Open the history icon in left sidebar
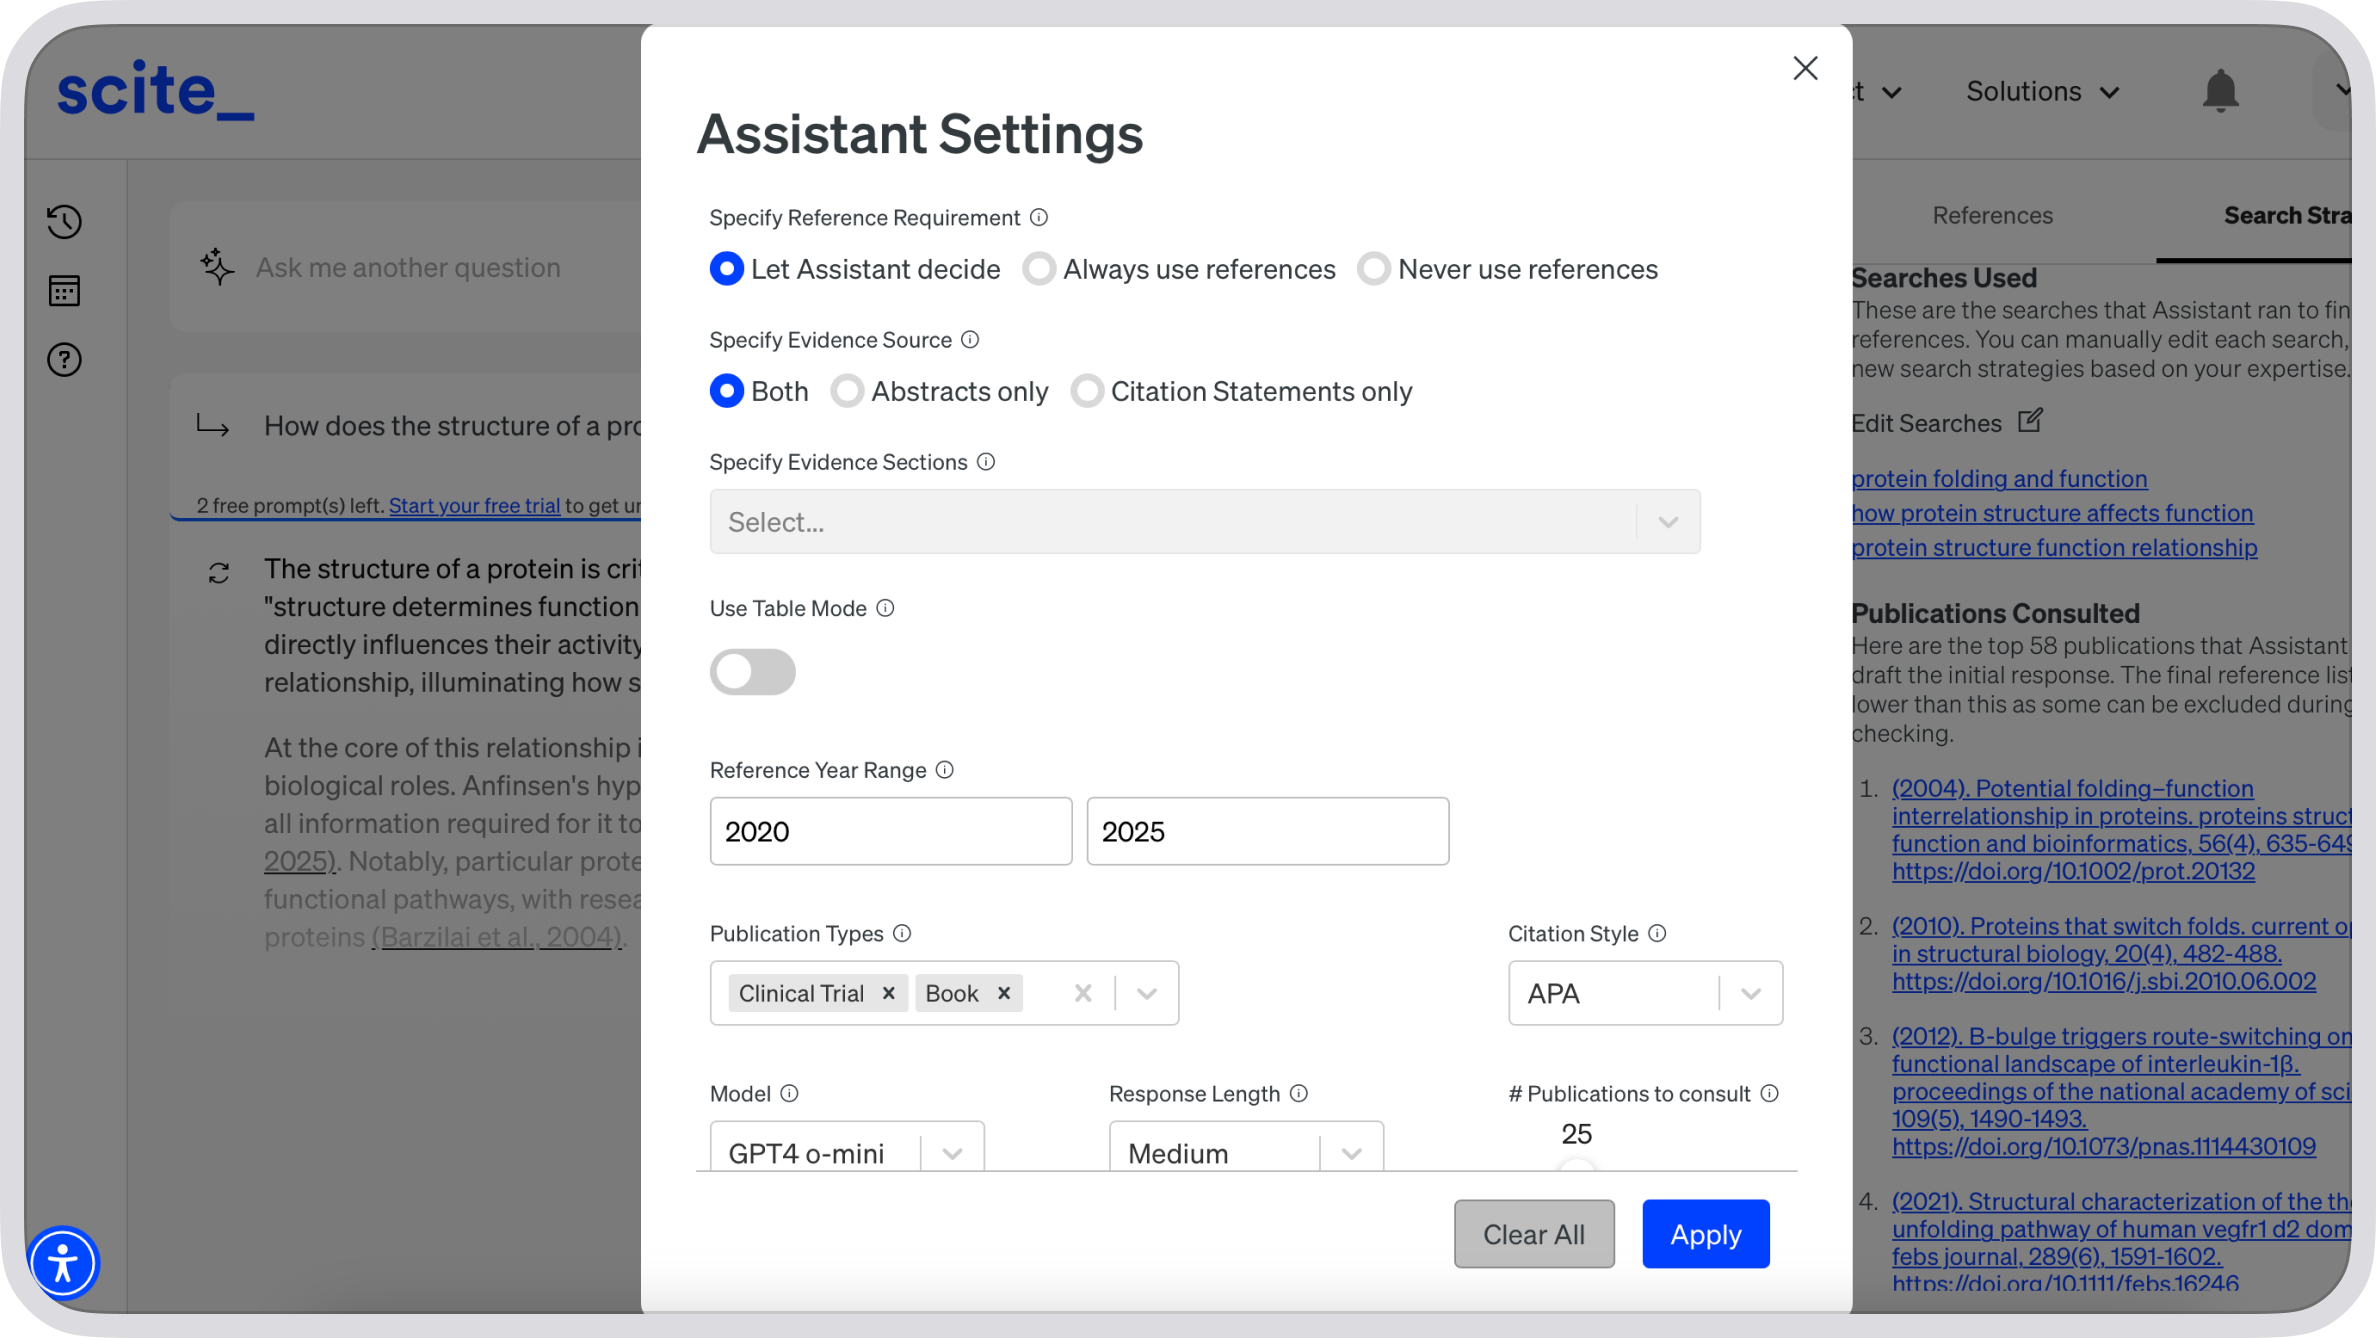Viewport: 2376px width, 1338px height. (64, 222)
